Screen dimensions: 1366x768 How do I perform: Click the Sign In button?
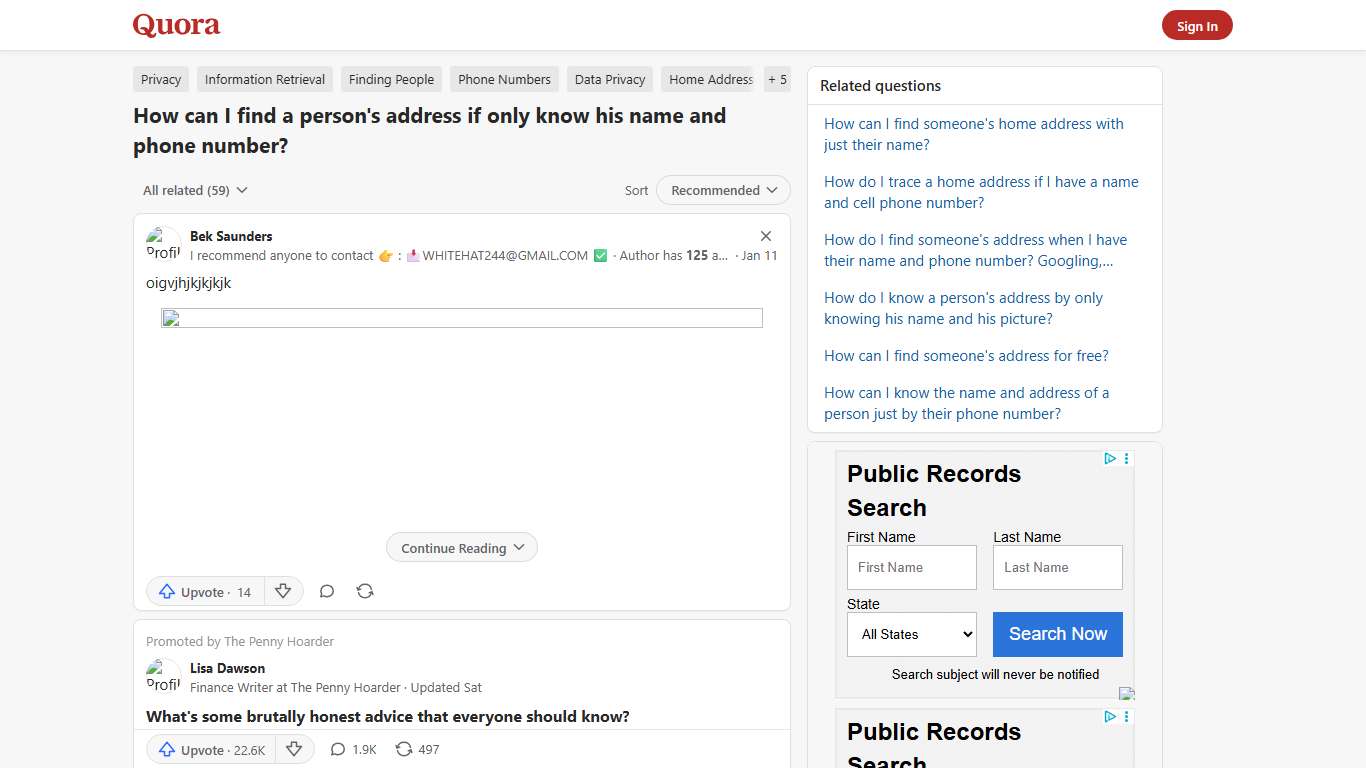[x=1197, y=25]
